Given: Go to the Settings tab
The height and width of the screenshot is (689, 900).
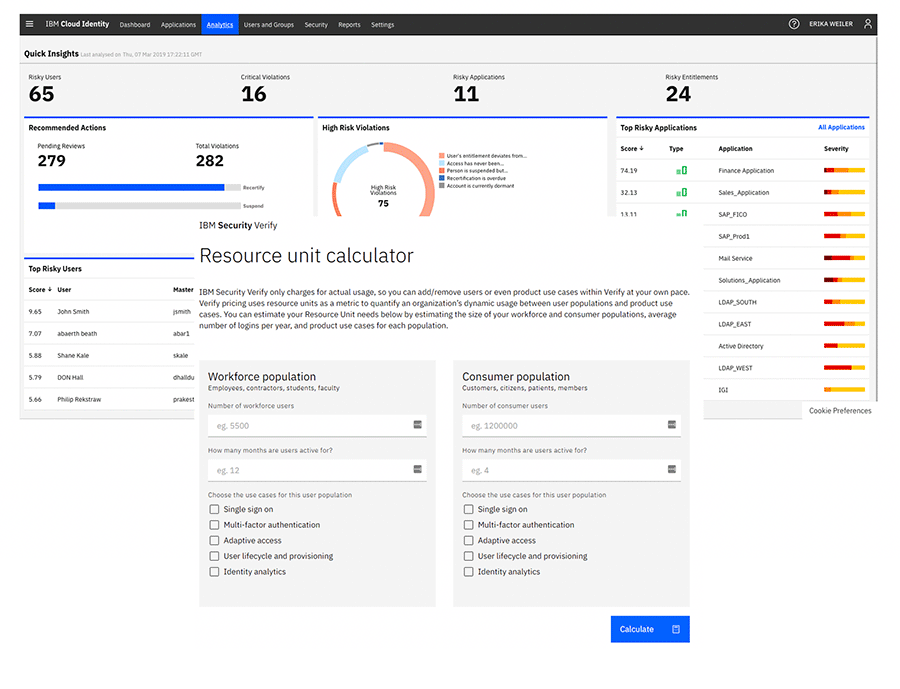Looking at the screenshot, I should pyautogui.click(x=382, y=25).
